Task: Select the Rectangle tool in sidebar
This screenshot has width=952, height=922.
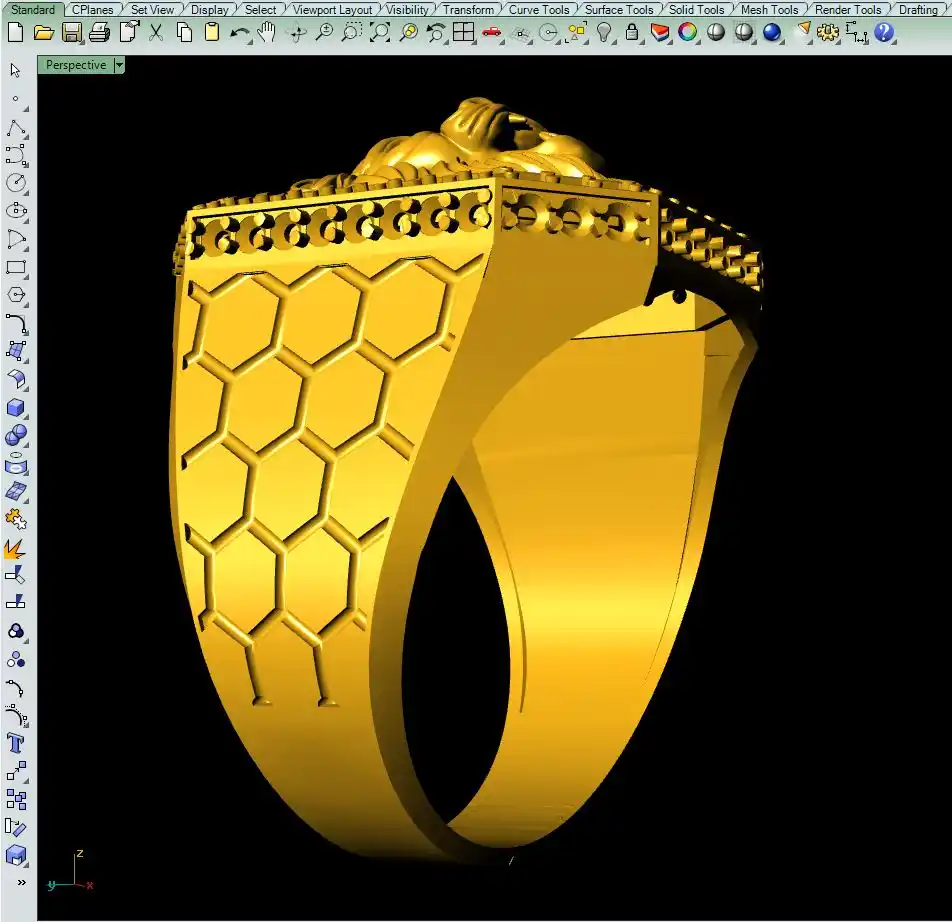Action: (x=16, y=267)
